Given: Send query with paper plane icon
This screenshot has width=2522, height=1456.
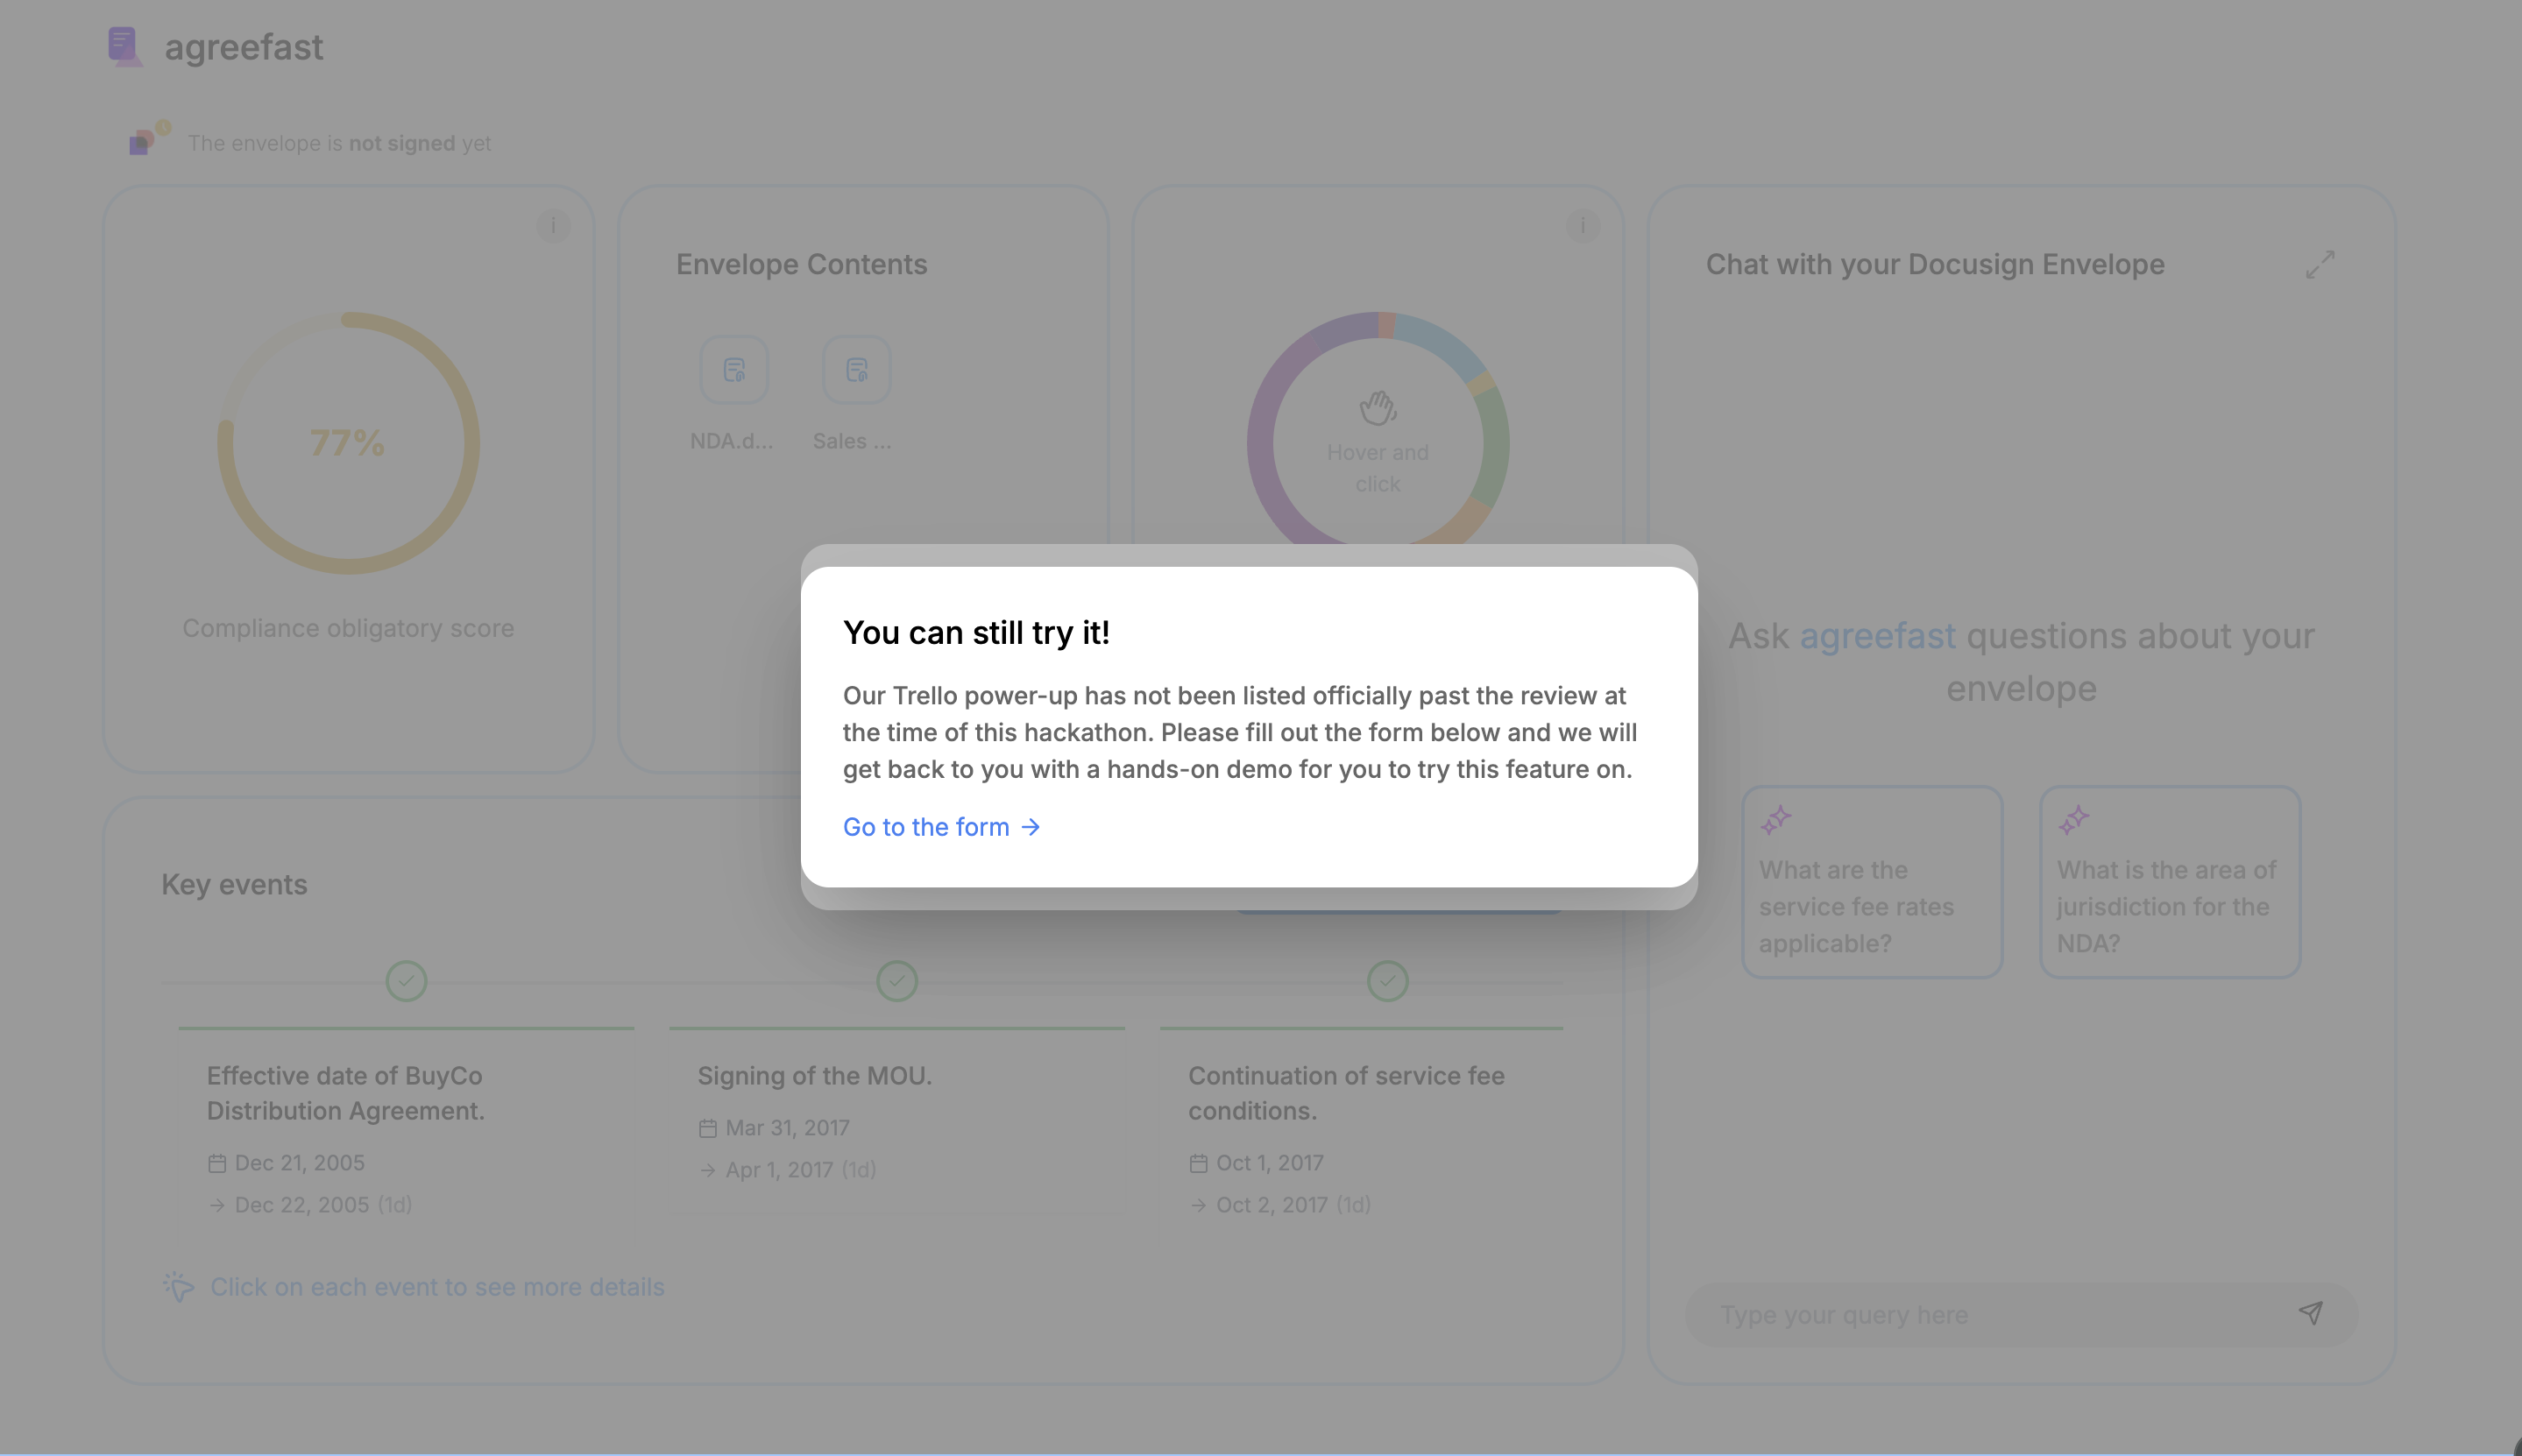Looking at the screenshot, I should click(2310, 1313).
